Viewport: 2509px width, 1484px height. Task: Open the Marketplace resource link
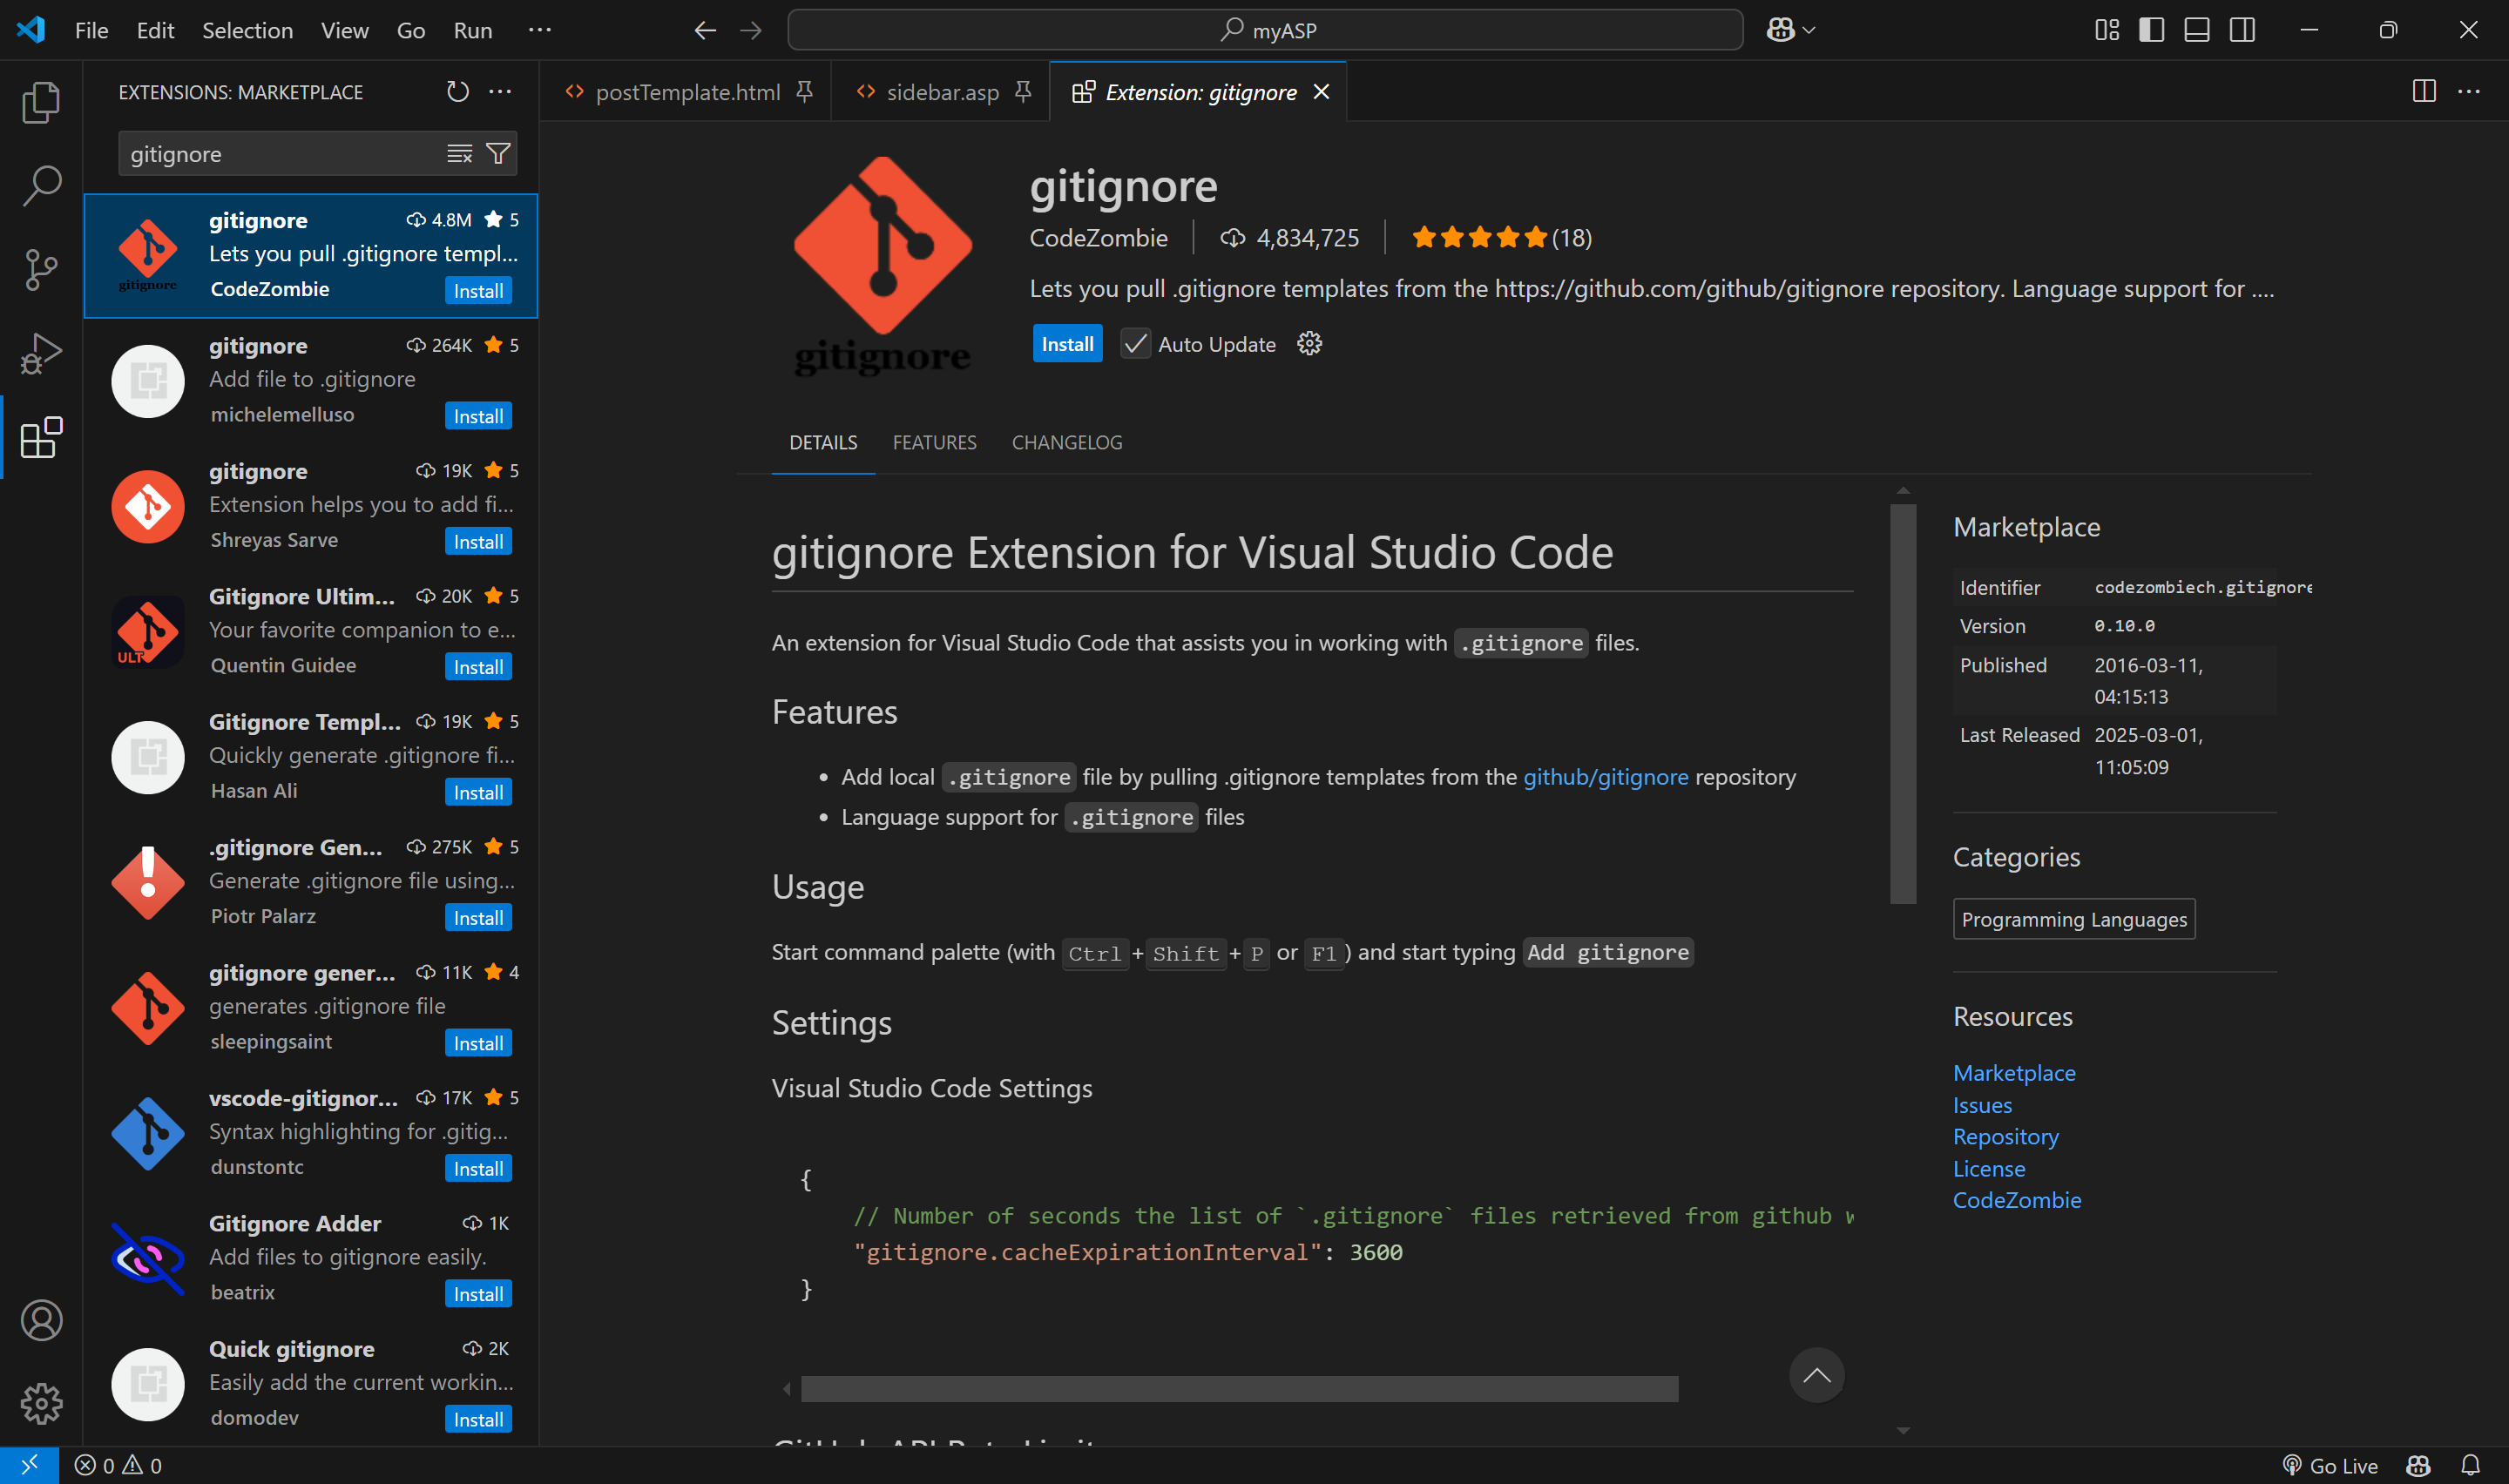pos(2014,1073)
